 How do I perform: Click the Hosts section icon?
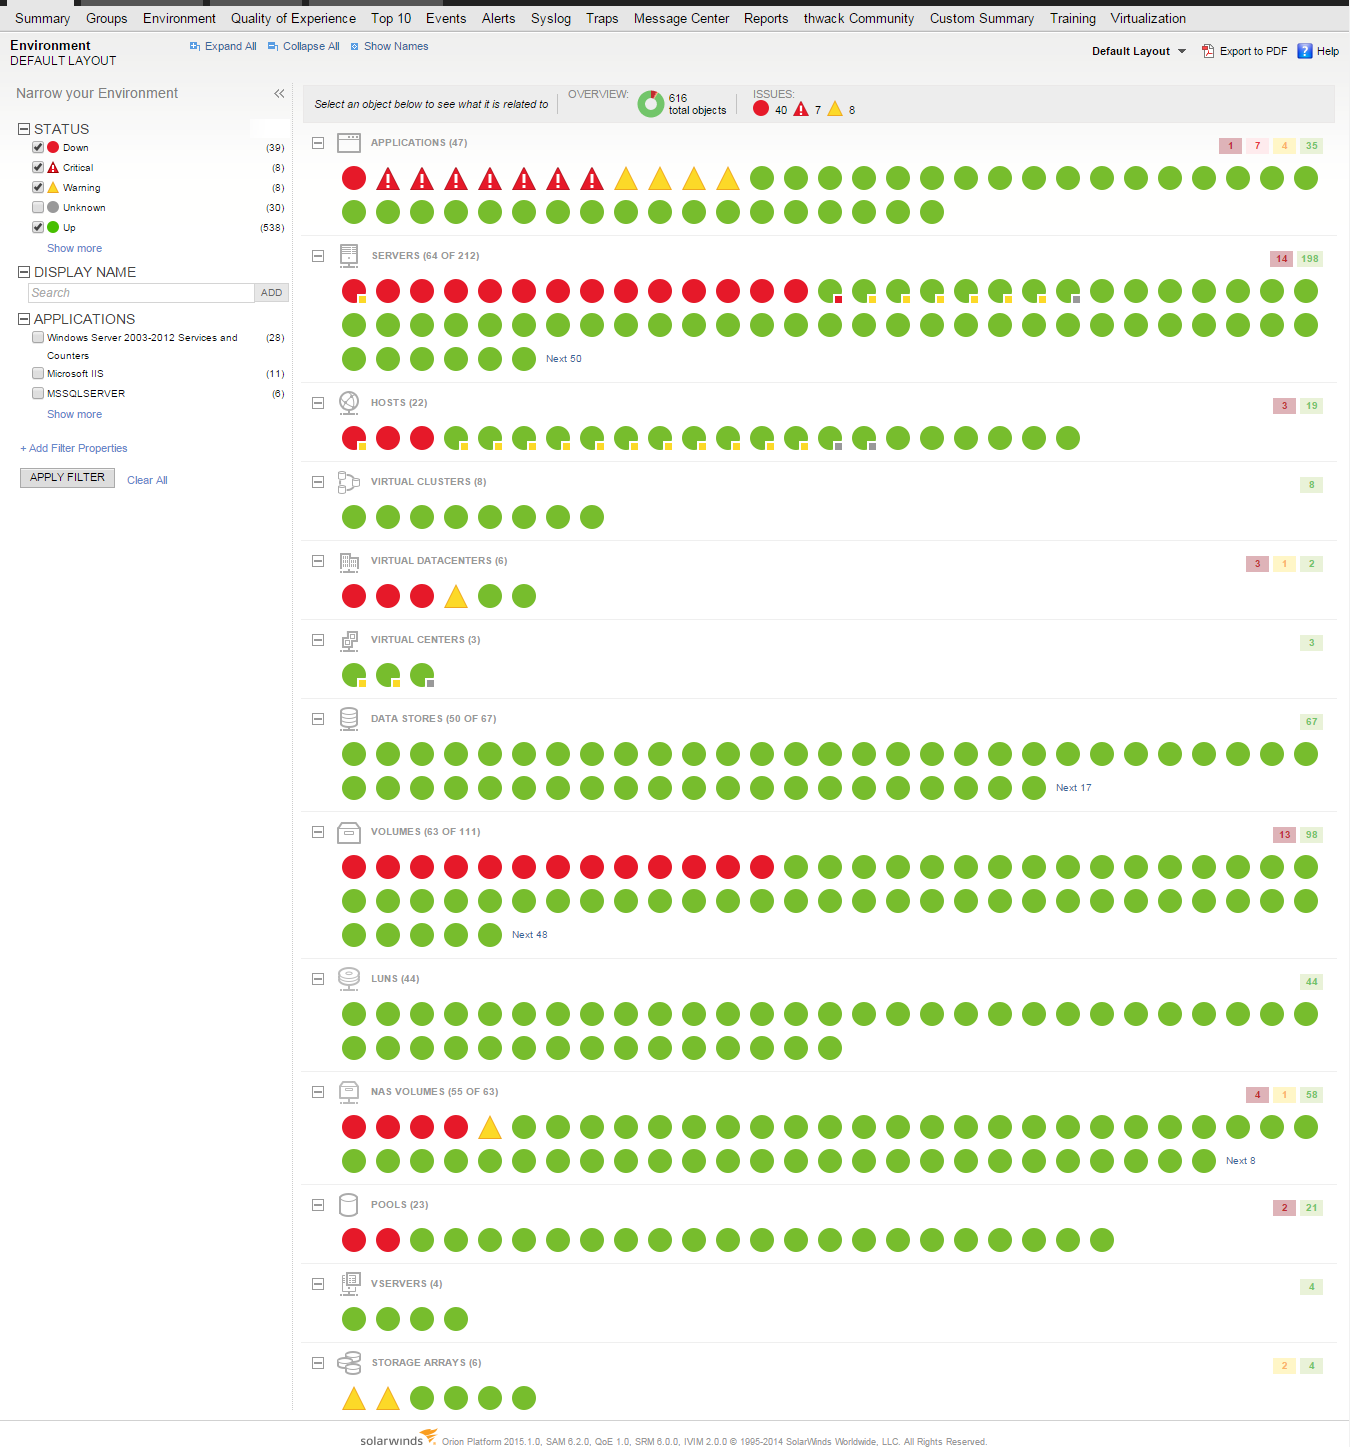[349, 402]
